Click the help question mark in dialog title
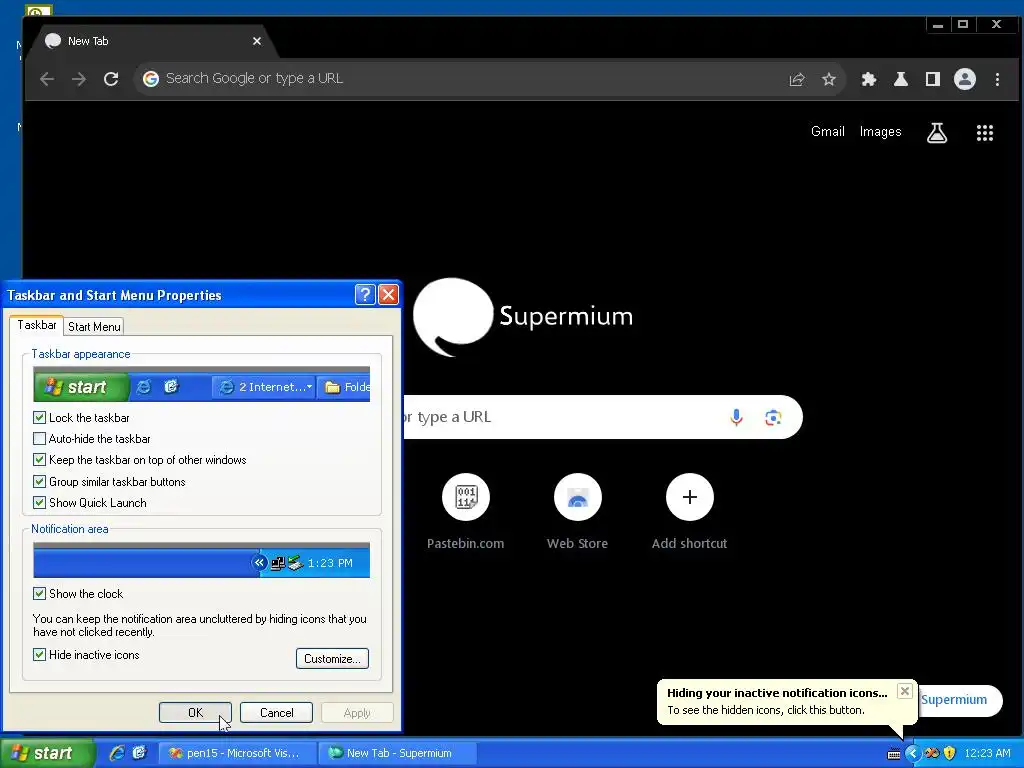 point(365,295)
